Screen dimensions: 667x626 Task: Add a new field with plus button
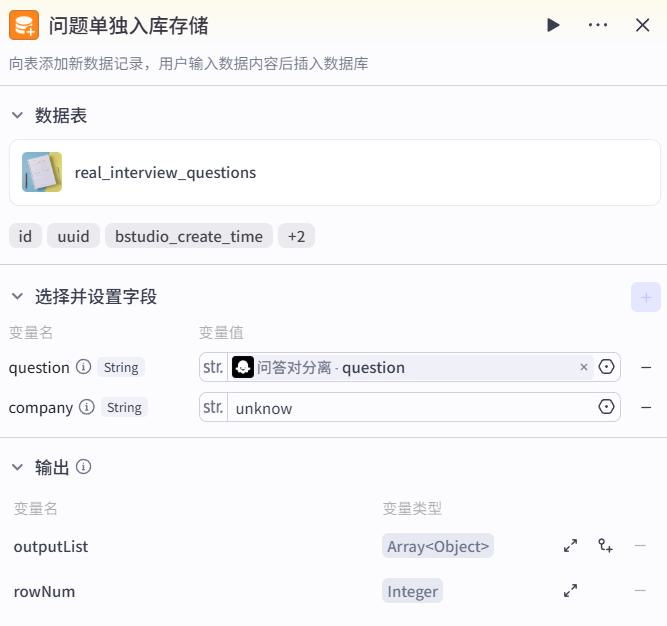tap(646, 297)
